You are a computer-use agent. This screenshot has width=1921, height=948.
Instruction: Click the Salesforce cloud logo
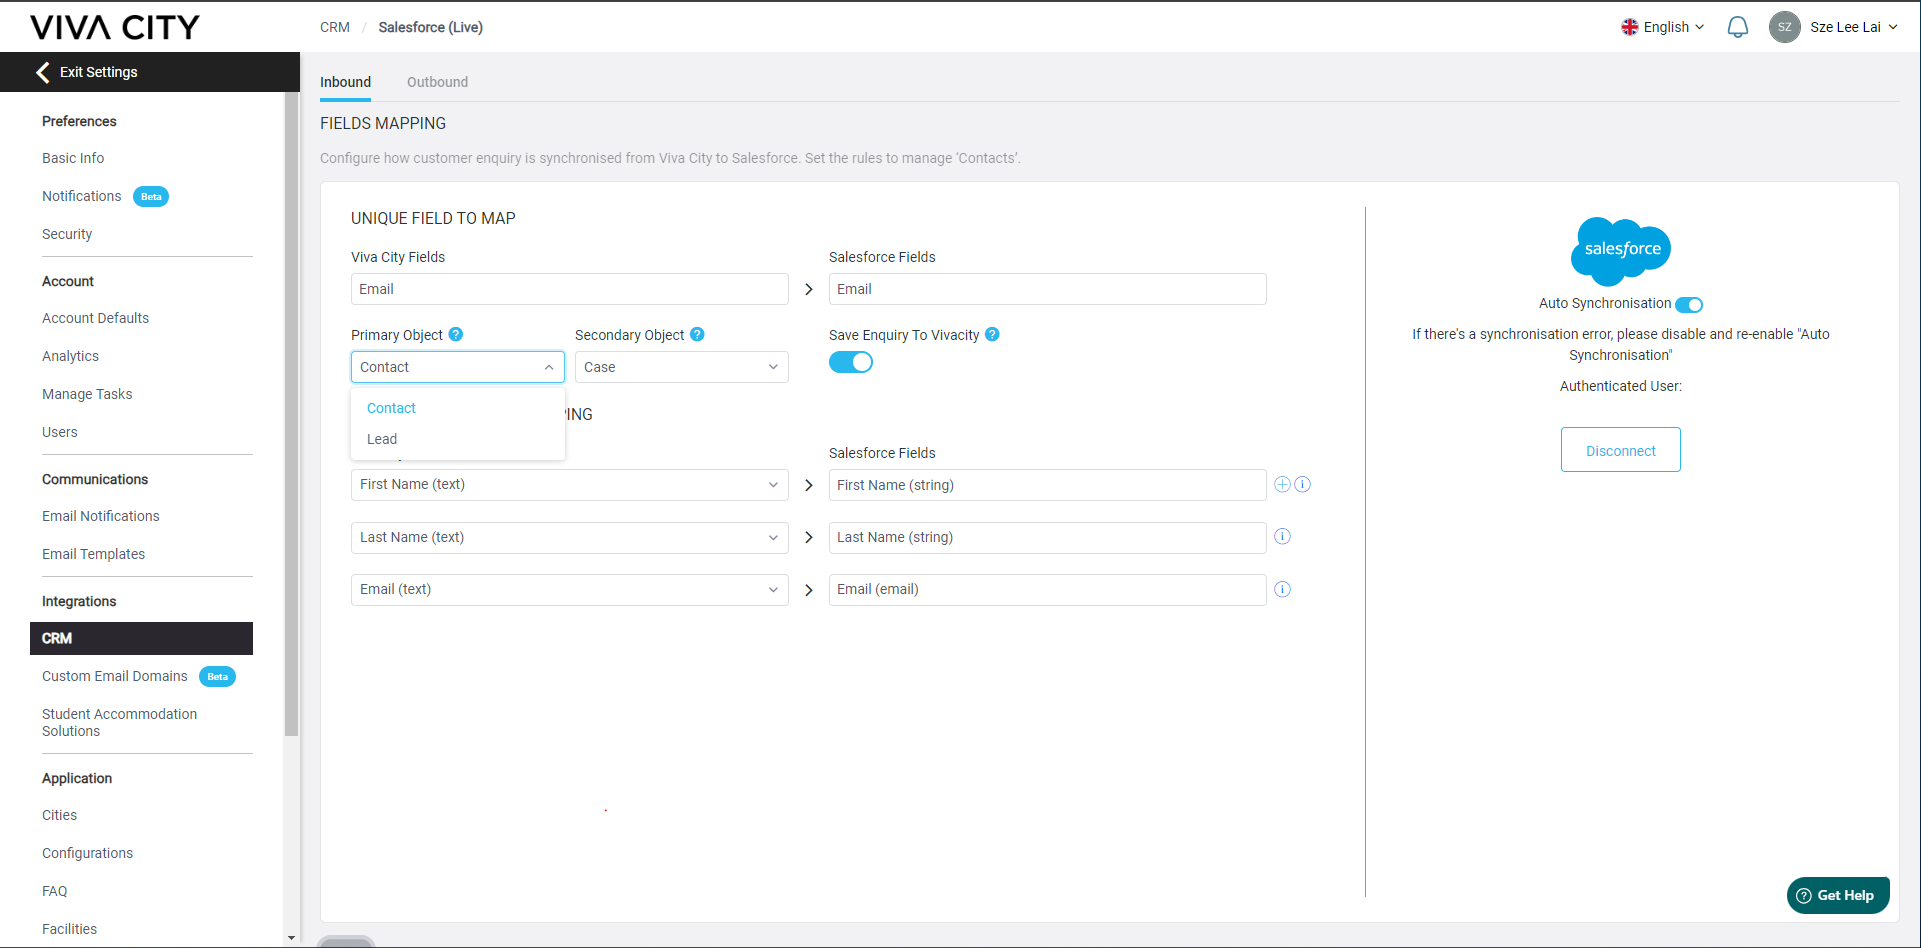coord(1621,250)
